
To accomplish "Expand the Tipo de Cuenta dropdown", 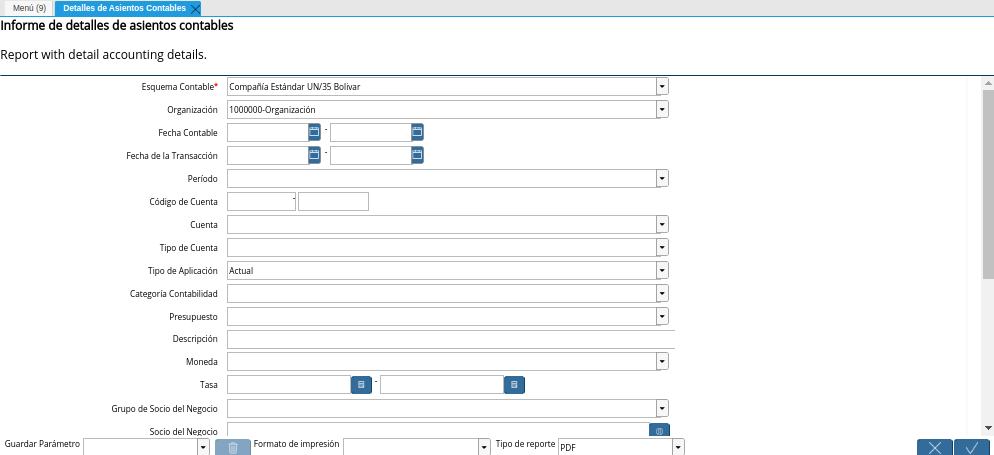I will pyautogui.click(x=662, y=247).
